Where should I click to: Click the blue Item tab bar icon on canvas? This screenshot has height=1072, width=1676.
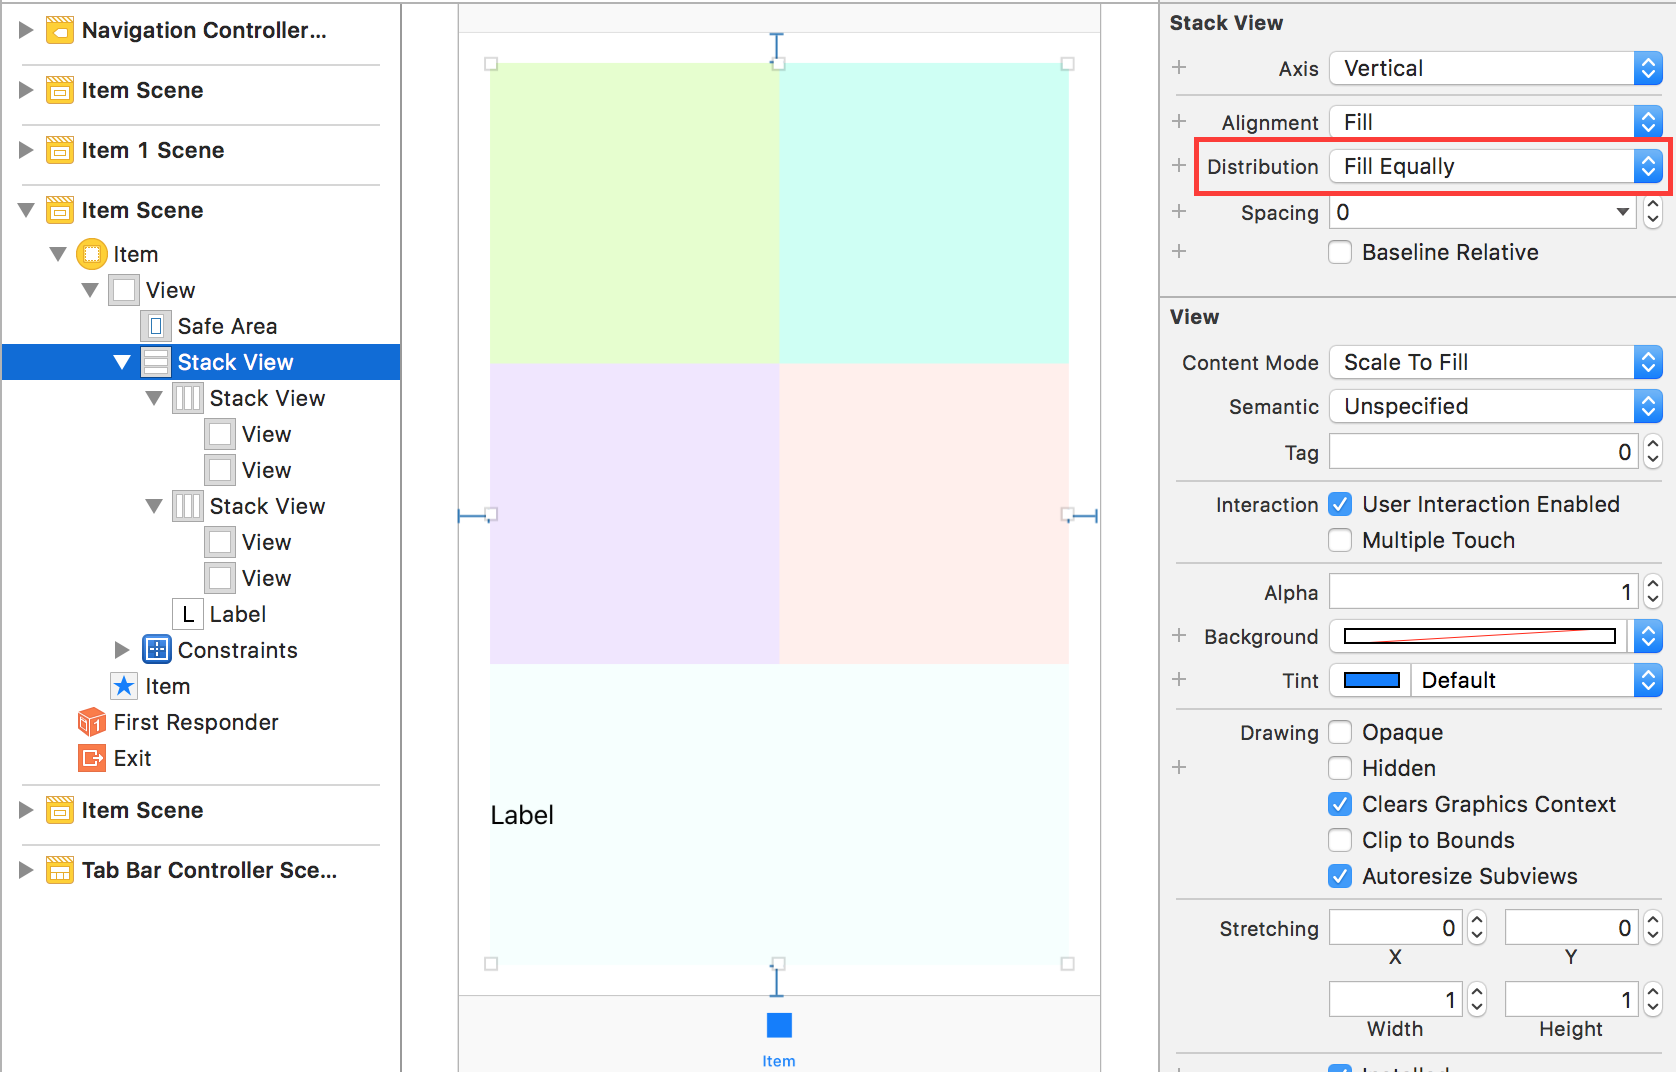point(779,1025)
